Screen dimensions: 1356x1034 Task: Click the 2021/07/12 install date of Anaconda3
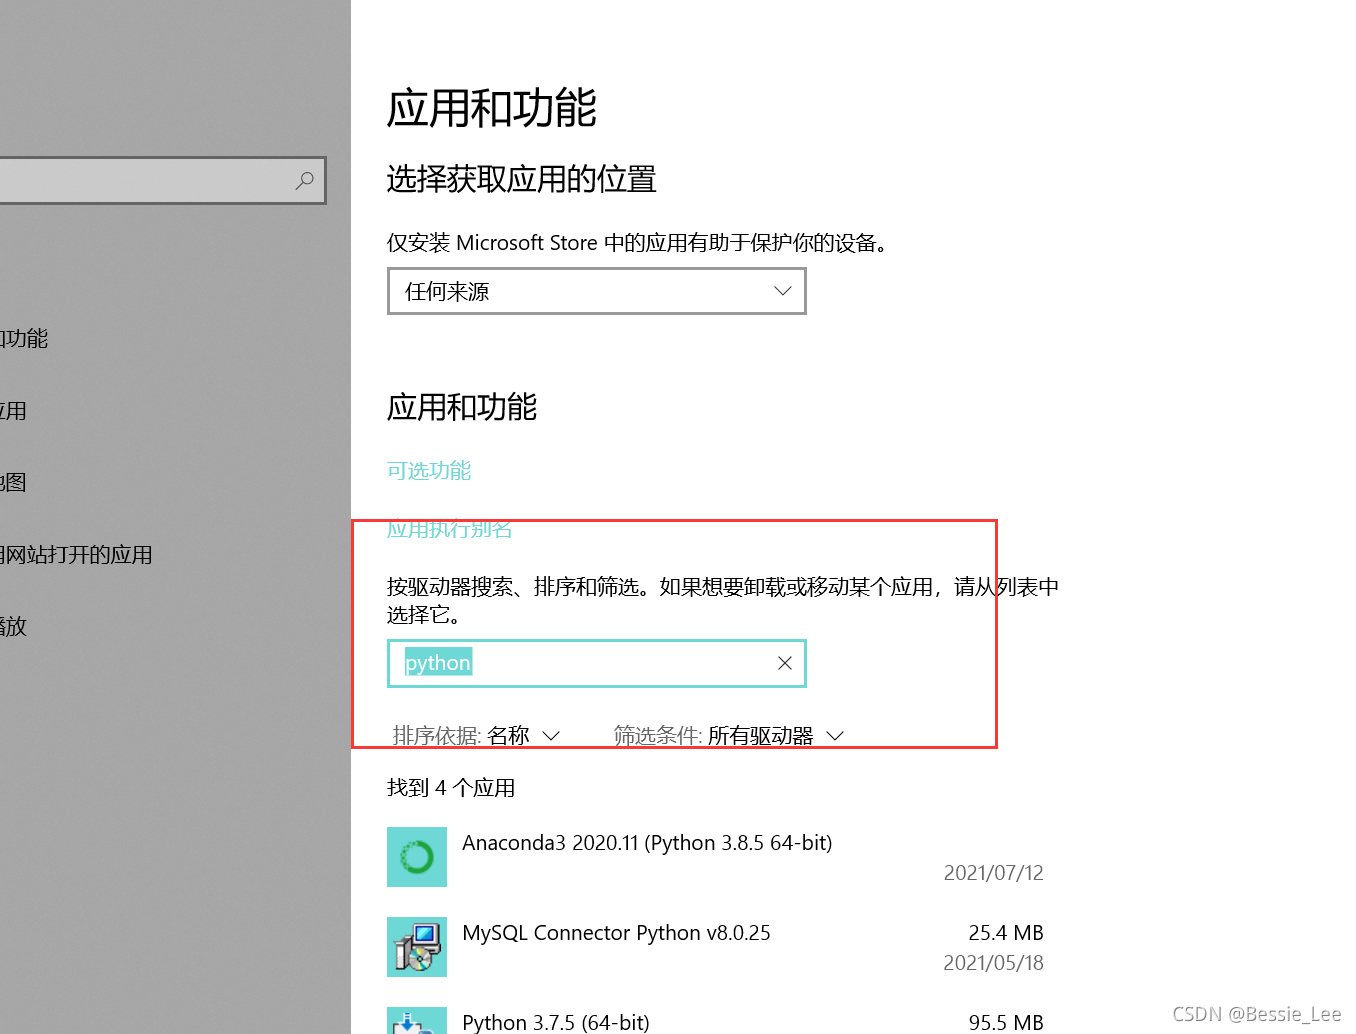pyautogui.click(x=993, y=873)
